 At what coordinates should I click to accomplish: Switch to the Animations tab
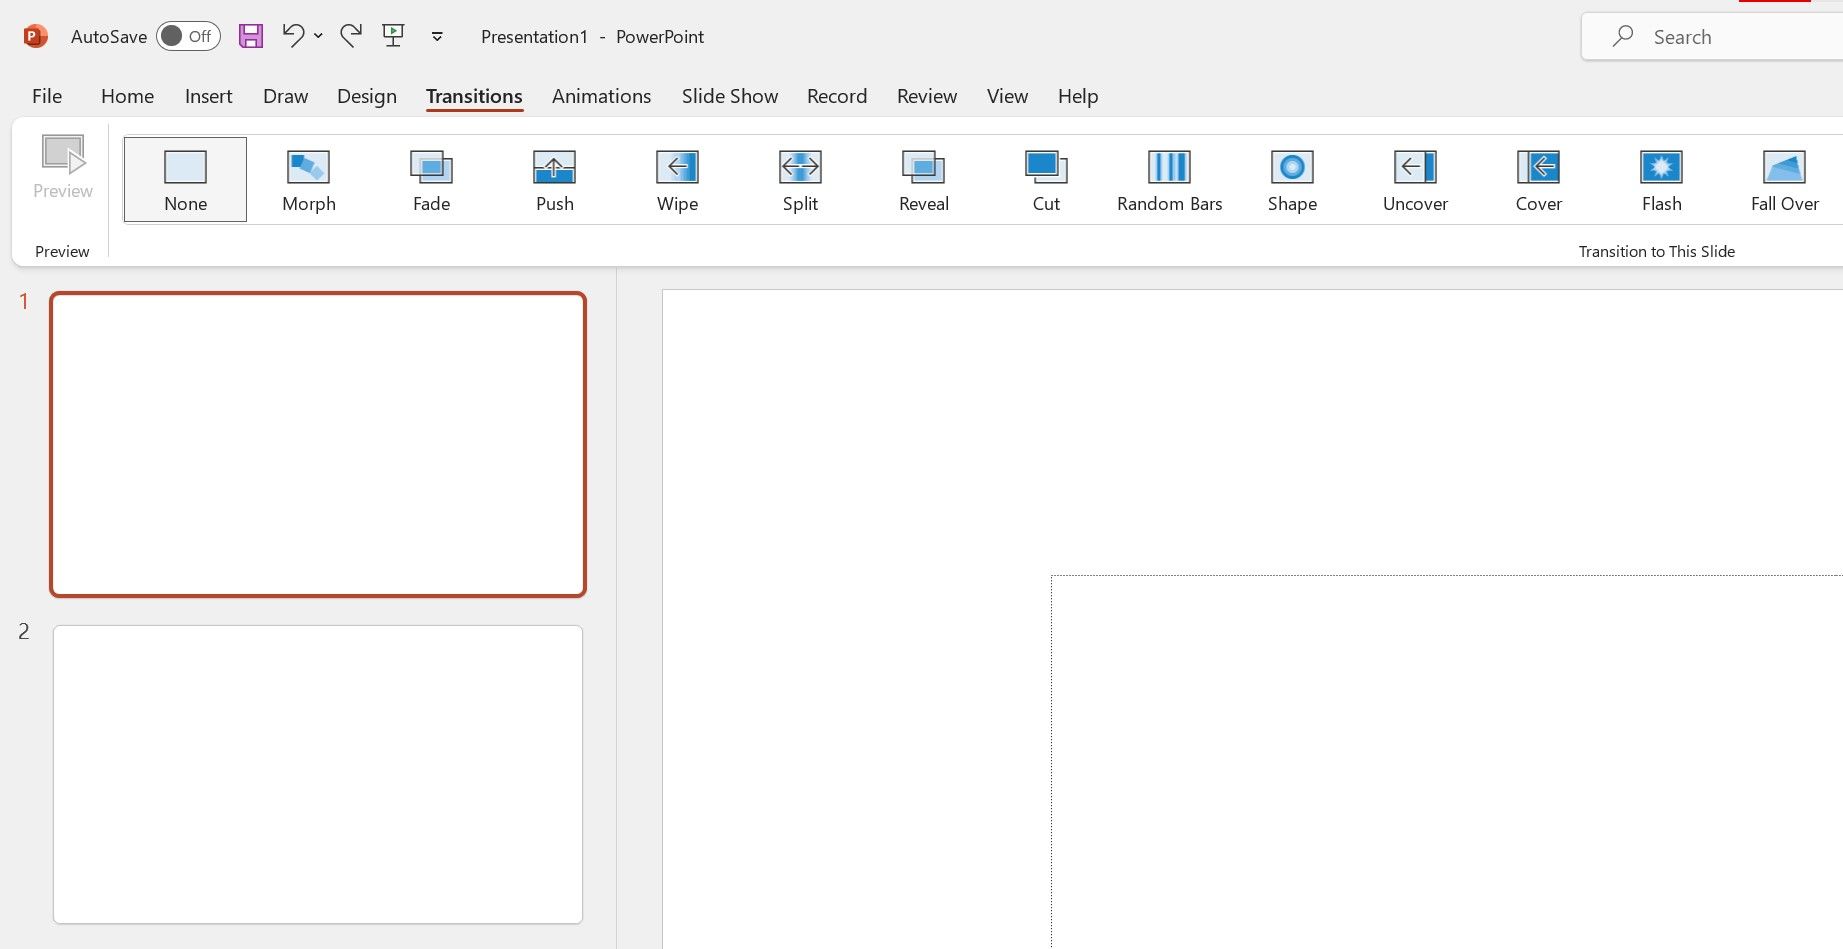(601, 96)
